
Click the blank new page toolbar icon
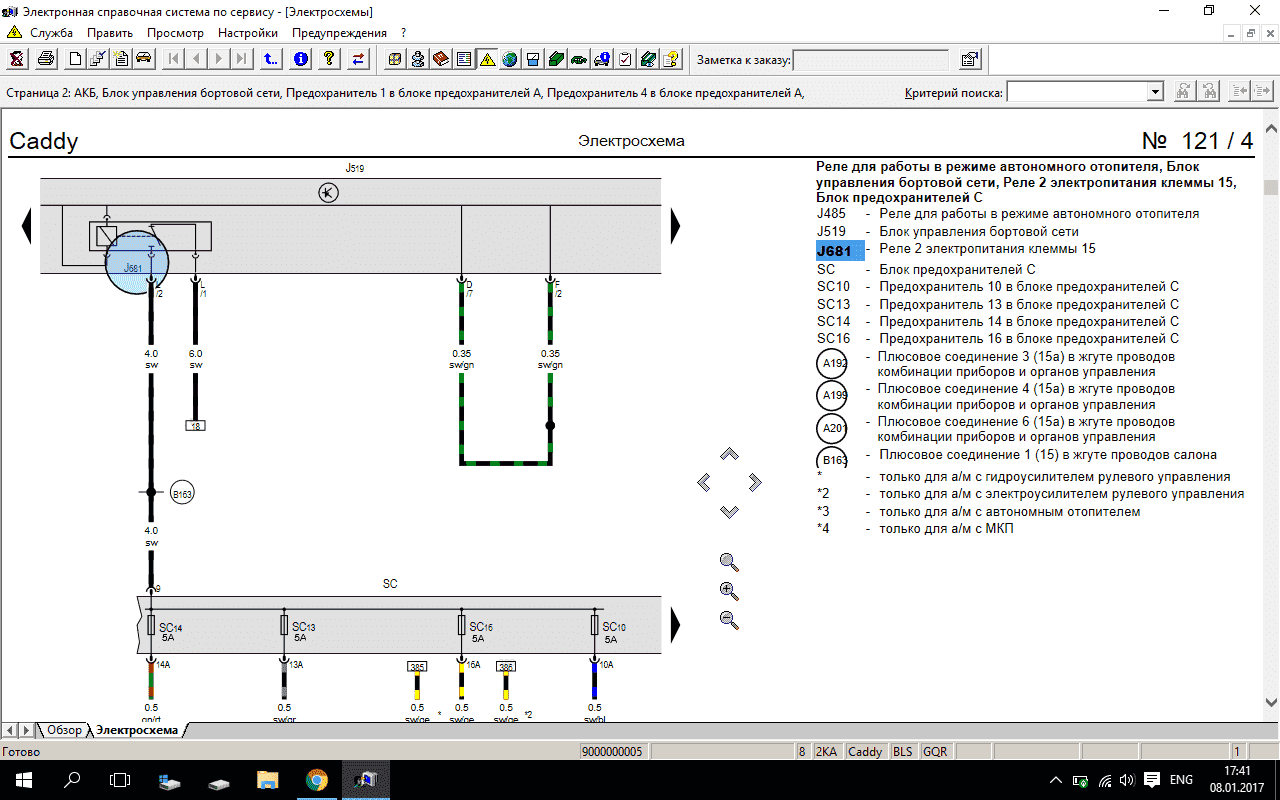[75, 59]
